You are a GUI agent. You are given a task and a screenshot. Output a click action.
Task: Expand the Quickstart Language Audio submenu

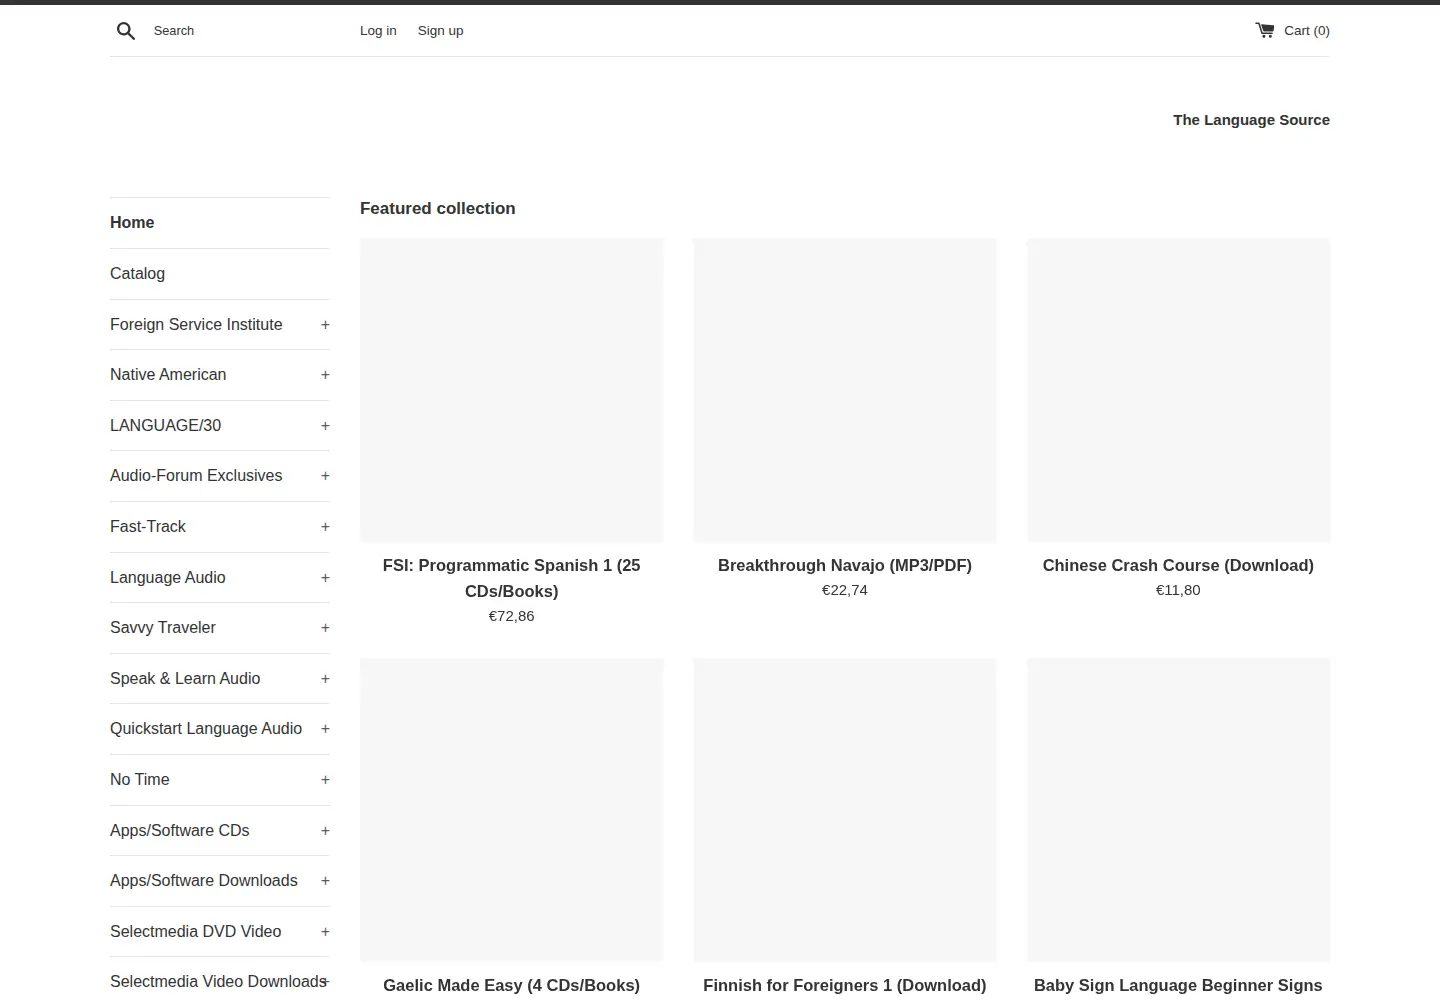coord(325,729)
